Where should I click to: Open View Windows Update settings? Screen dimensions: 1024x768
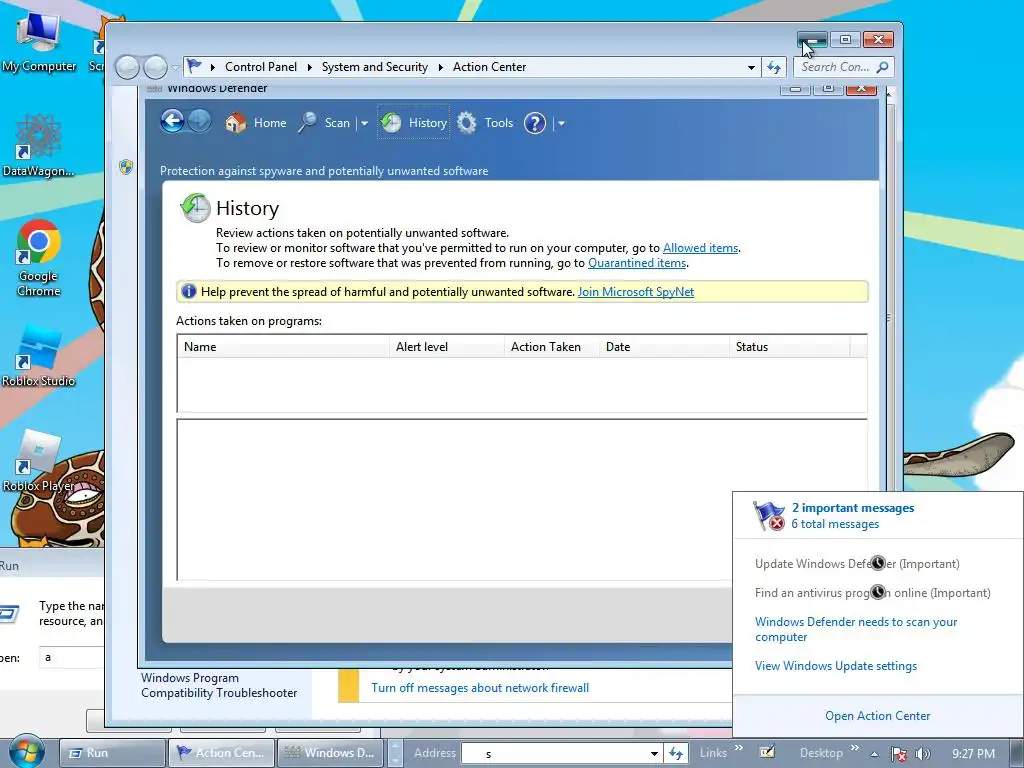(836, 666)
